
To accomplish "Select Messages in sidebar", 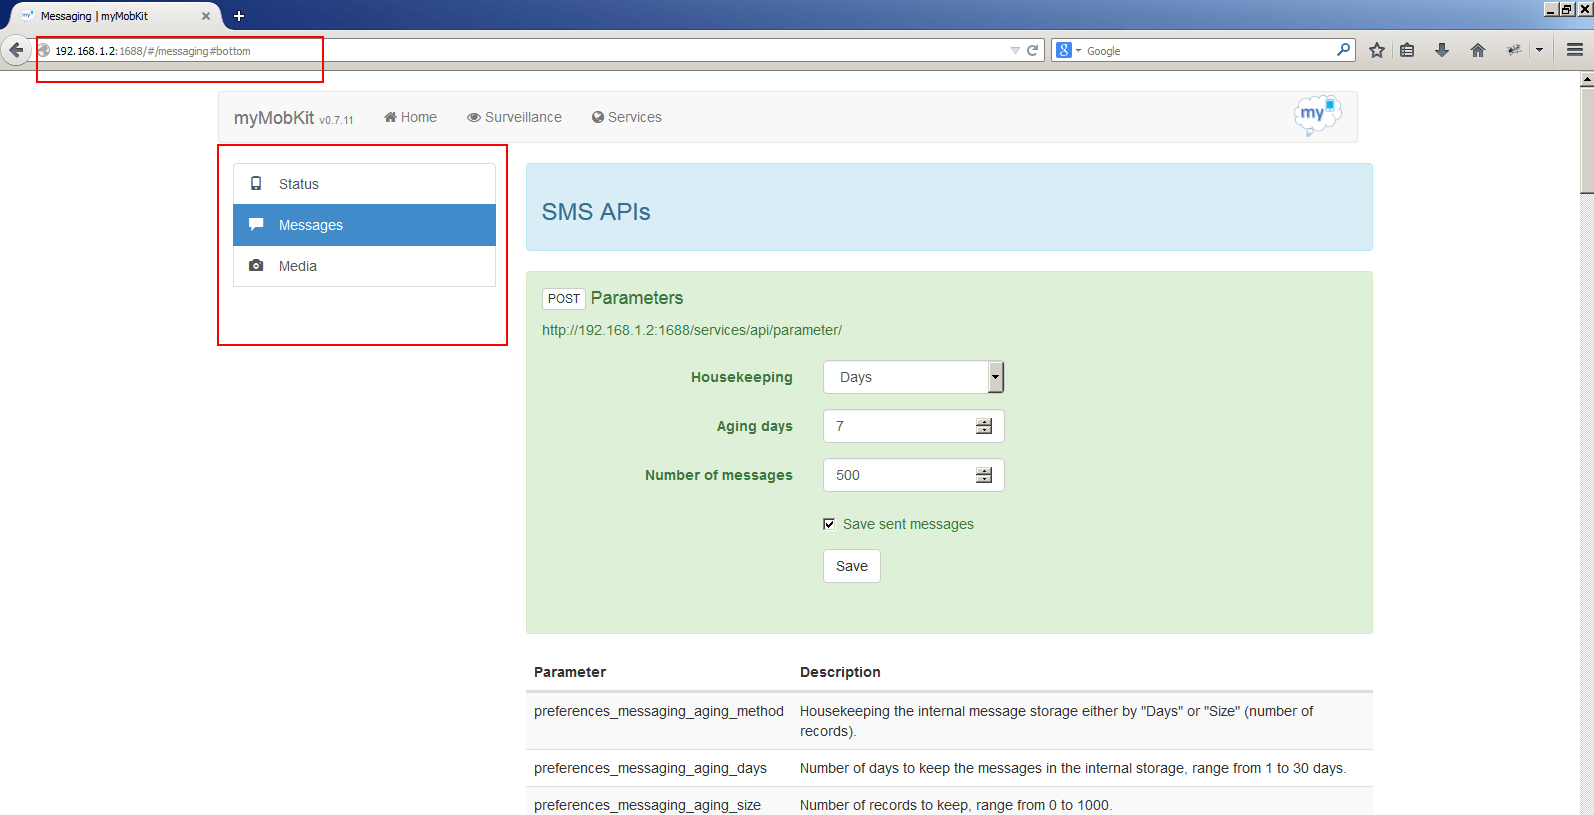I will point(365,225).
